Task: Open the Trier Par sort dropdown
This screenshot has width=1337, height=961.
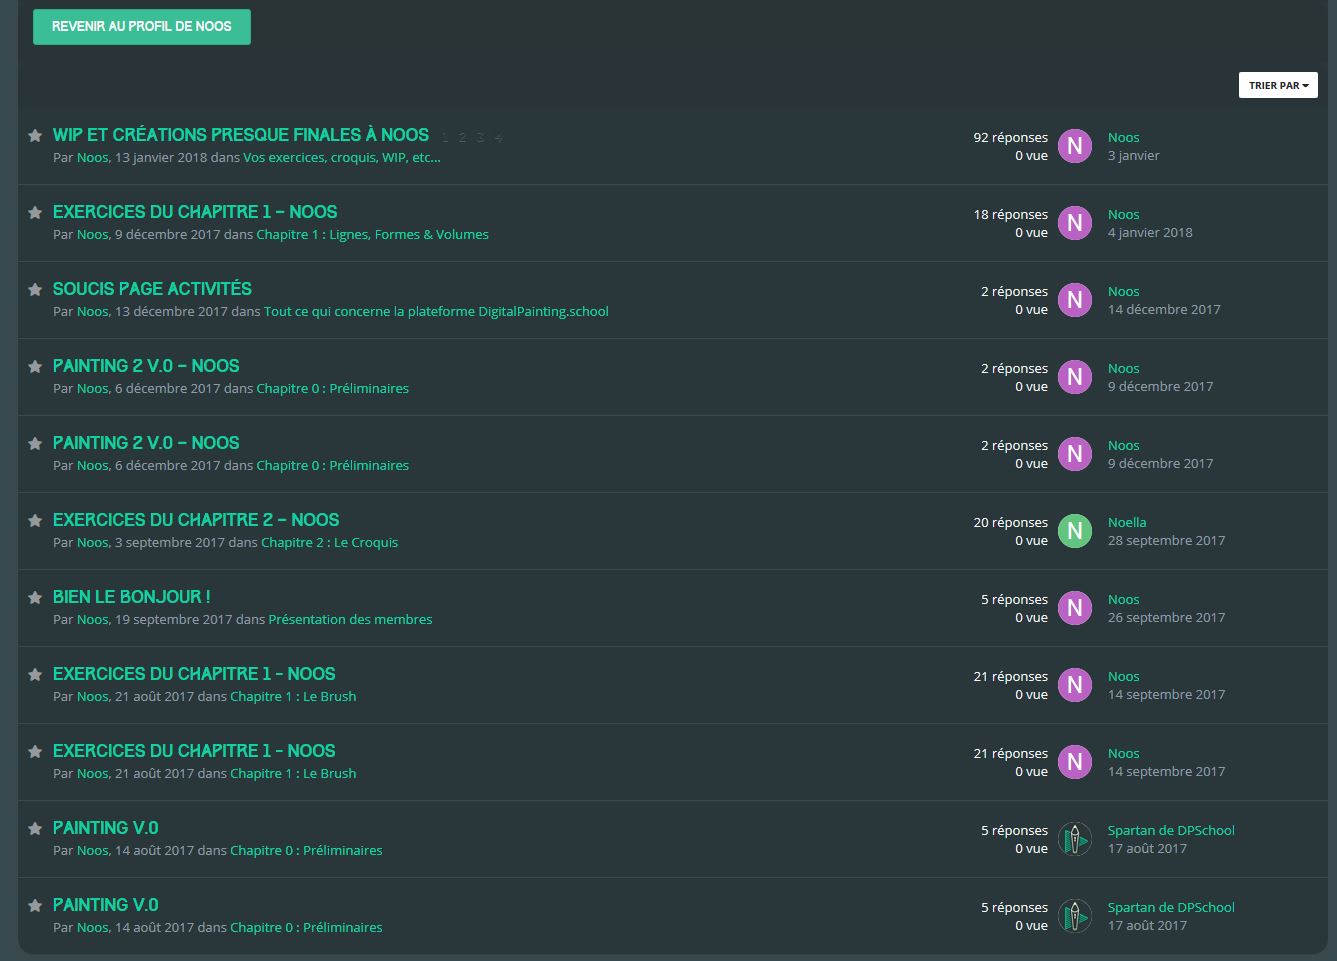Action: [1277, 85]
